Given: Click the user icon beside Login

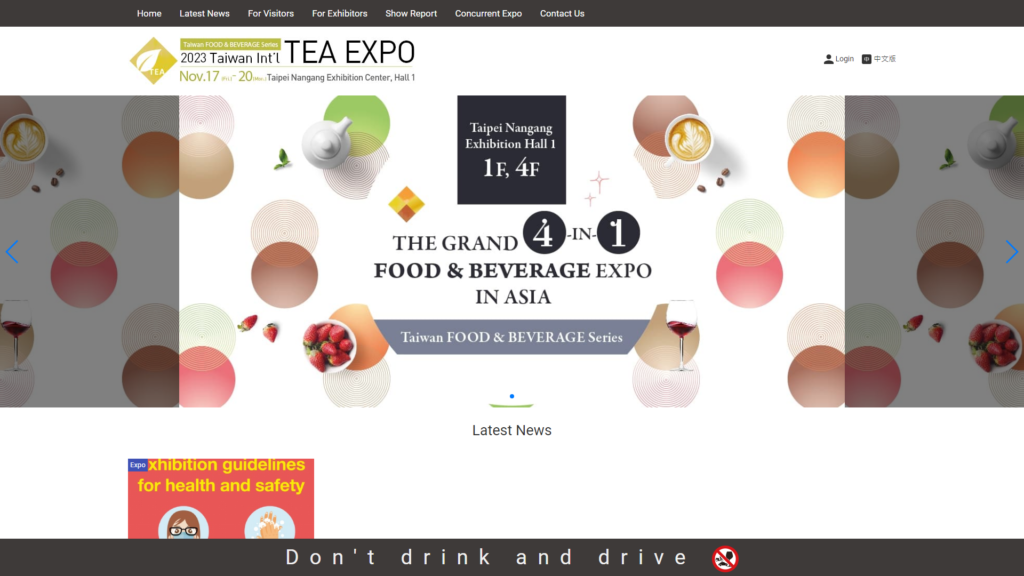Looking at the screenshot, I should (x=828, y=59).
